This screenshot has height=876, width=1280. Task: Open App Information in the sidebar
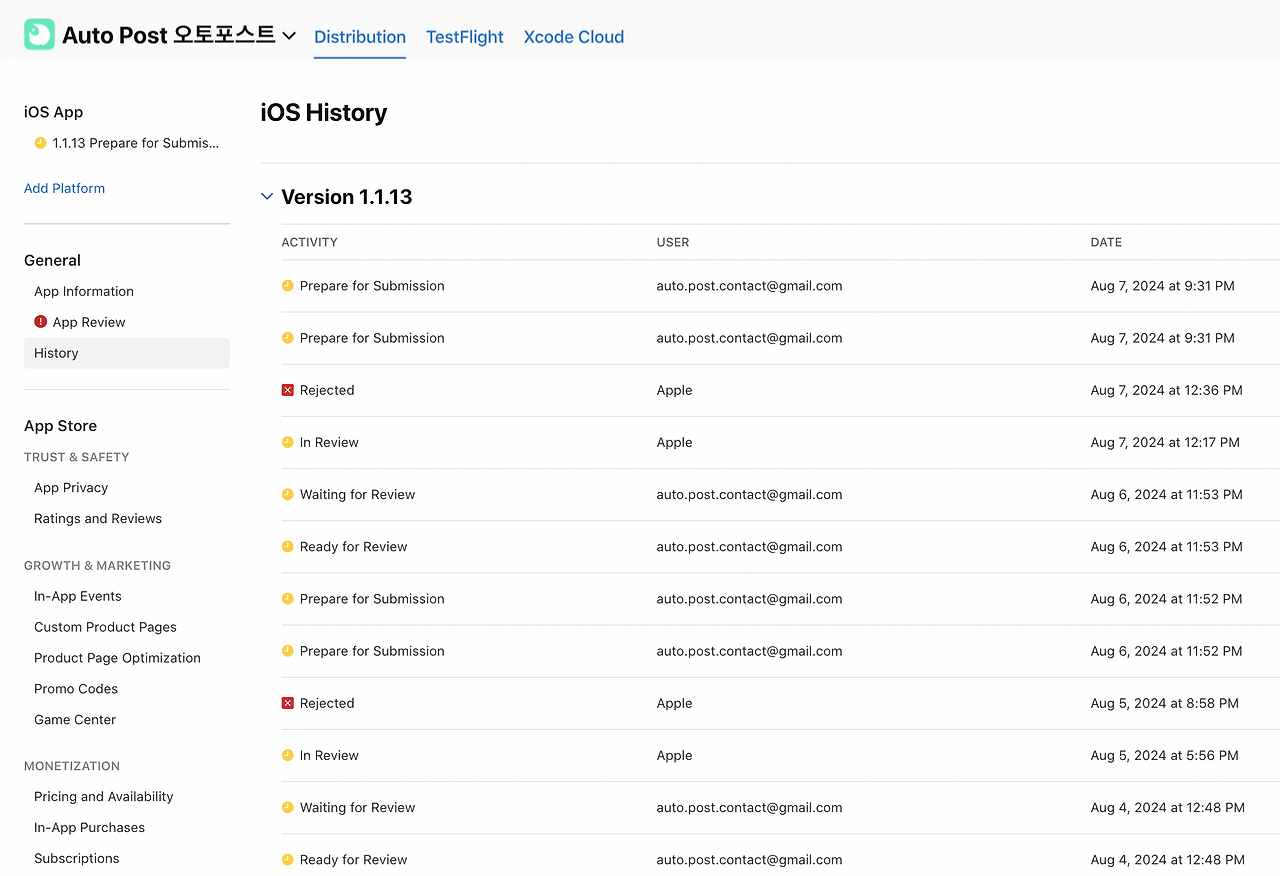[84, 291]
